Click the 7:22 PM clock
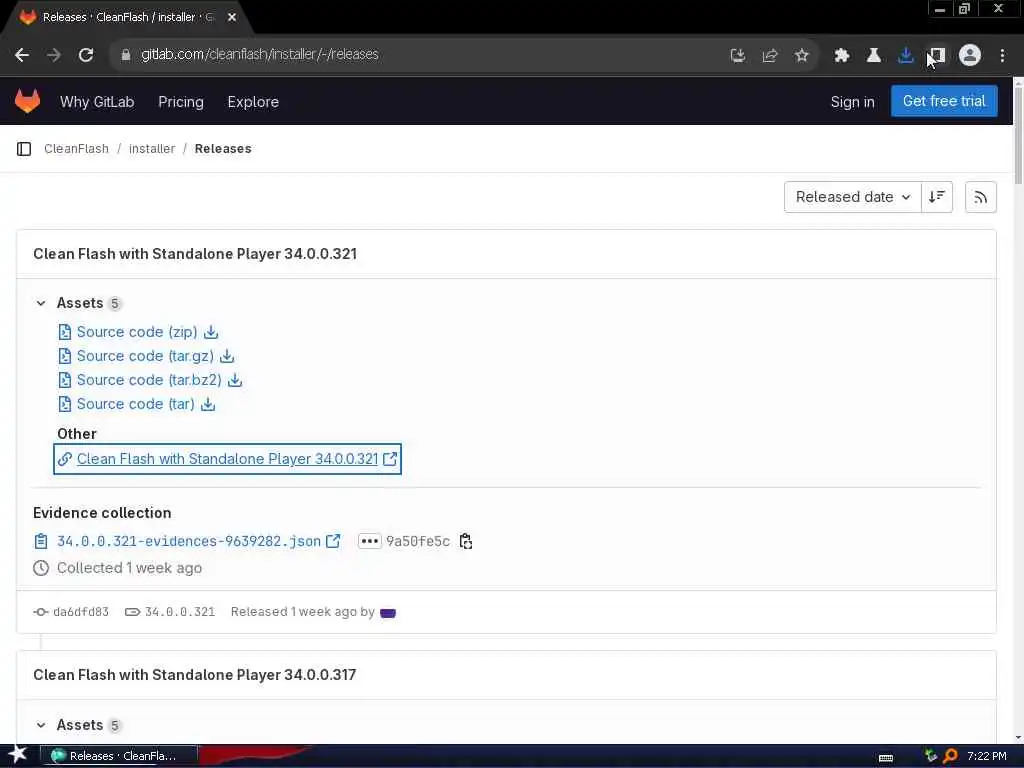Screen dimensions: 1024x768 (987, 756)
